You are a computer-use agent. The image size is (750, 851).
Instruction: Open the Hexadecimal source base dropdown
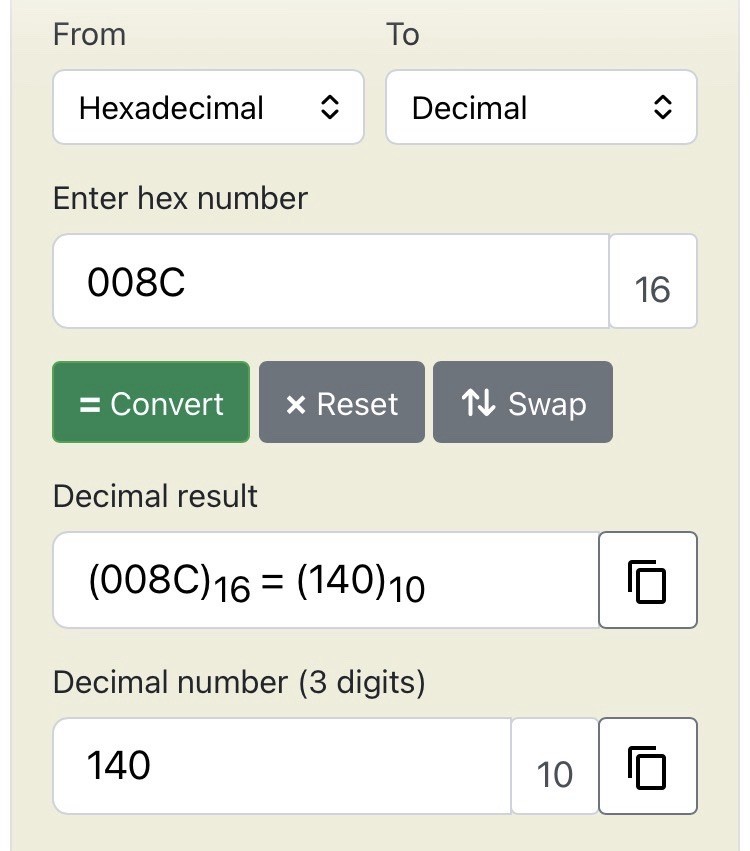207,108
